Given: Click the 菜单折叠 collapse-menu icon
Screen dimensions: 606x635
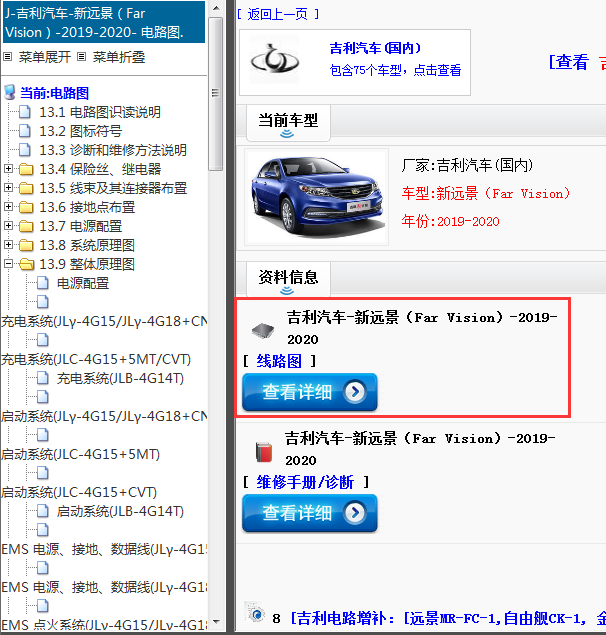Looking at the screenshot, I should (x=81, y=57).
